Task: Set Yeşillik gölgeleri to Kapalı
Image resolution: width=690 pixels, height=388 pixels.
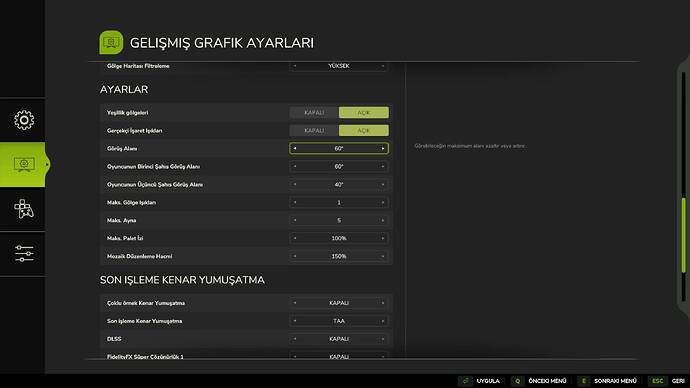Action: point(314,113)
